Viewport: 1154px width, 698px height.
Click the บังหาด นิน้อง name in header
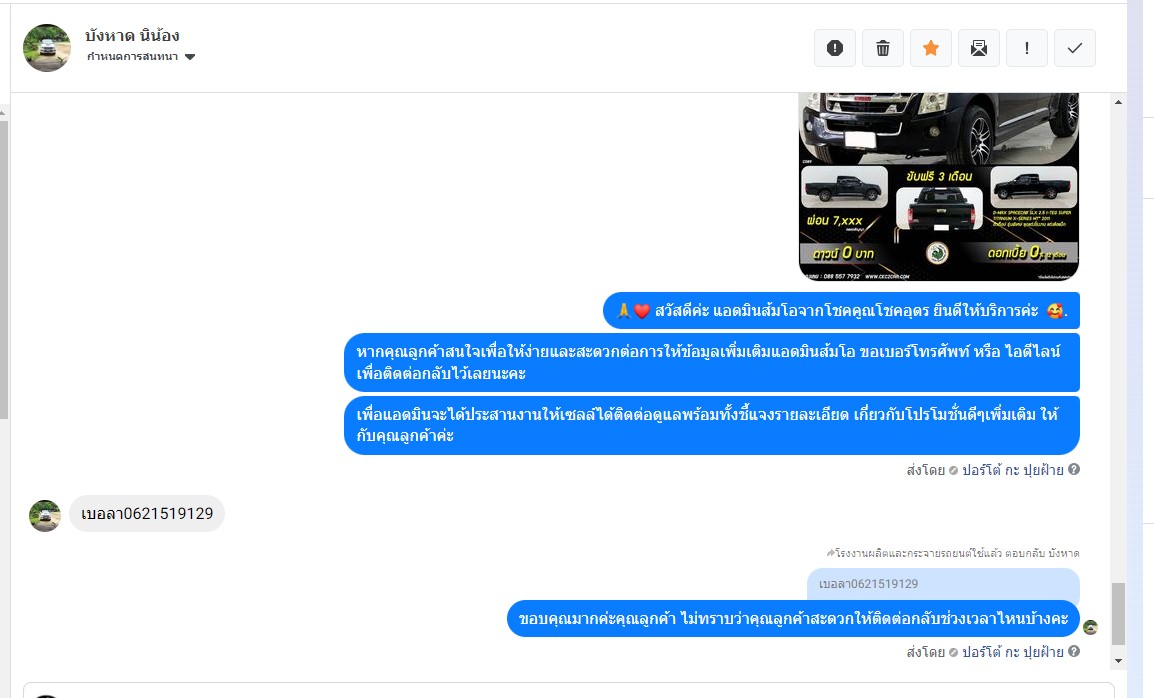[132, 35]
